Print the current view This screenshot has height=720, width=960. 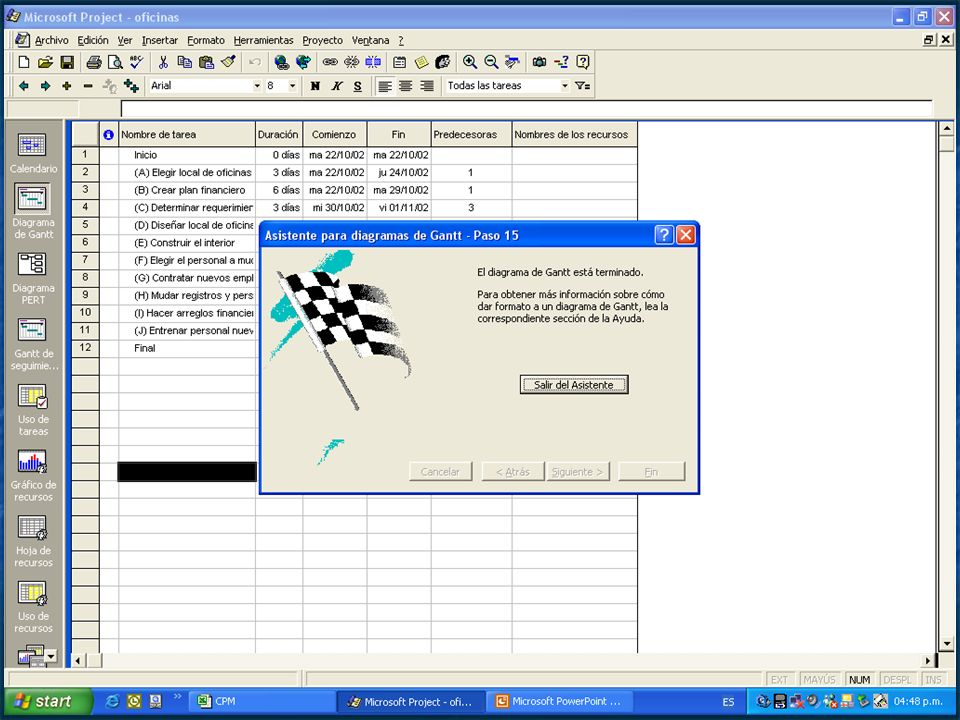pyautogui.click(x=94, y=62)
